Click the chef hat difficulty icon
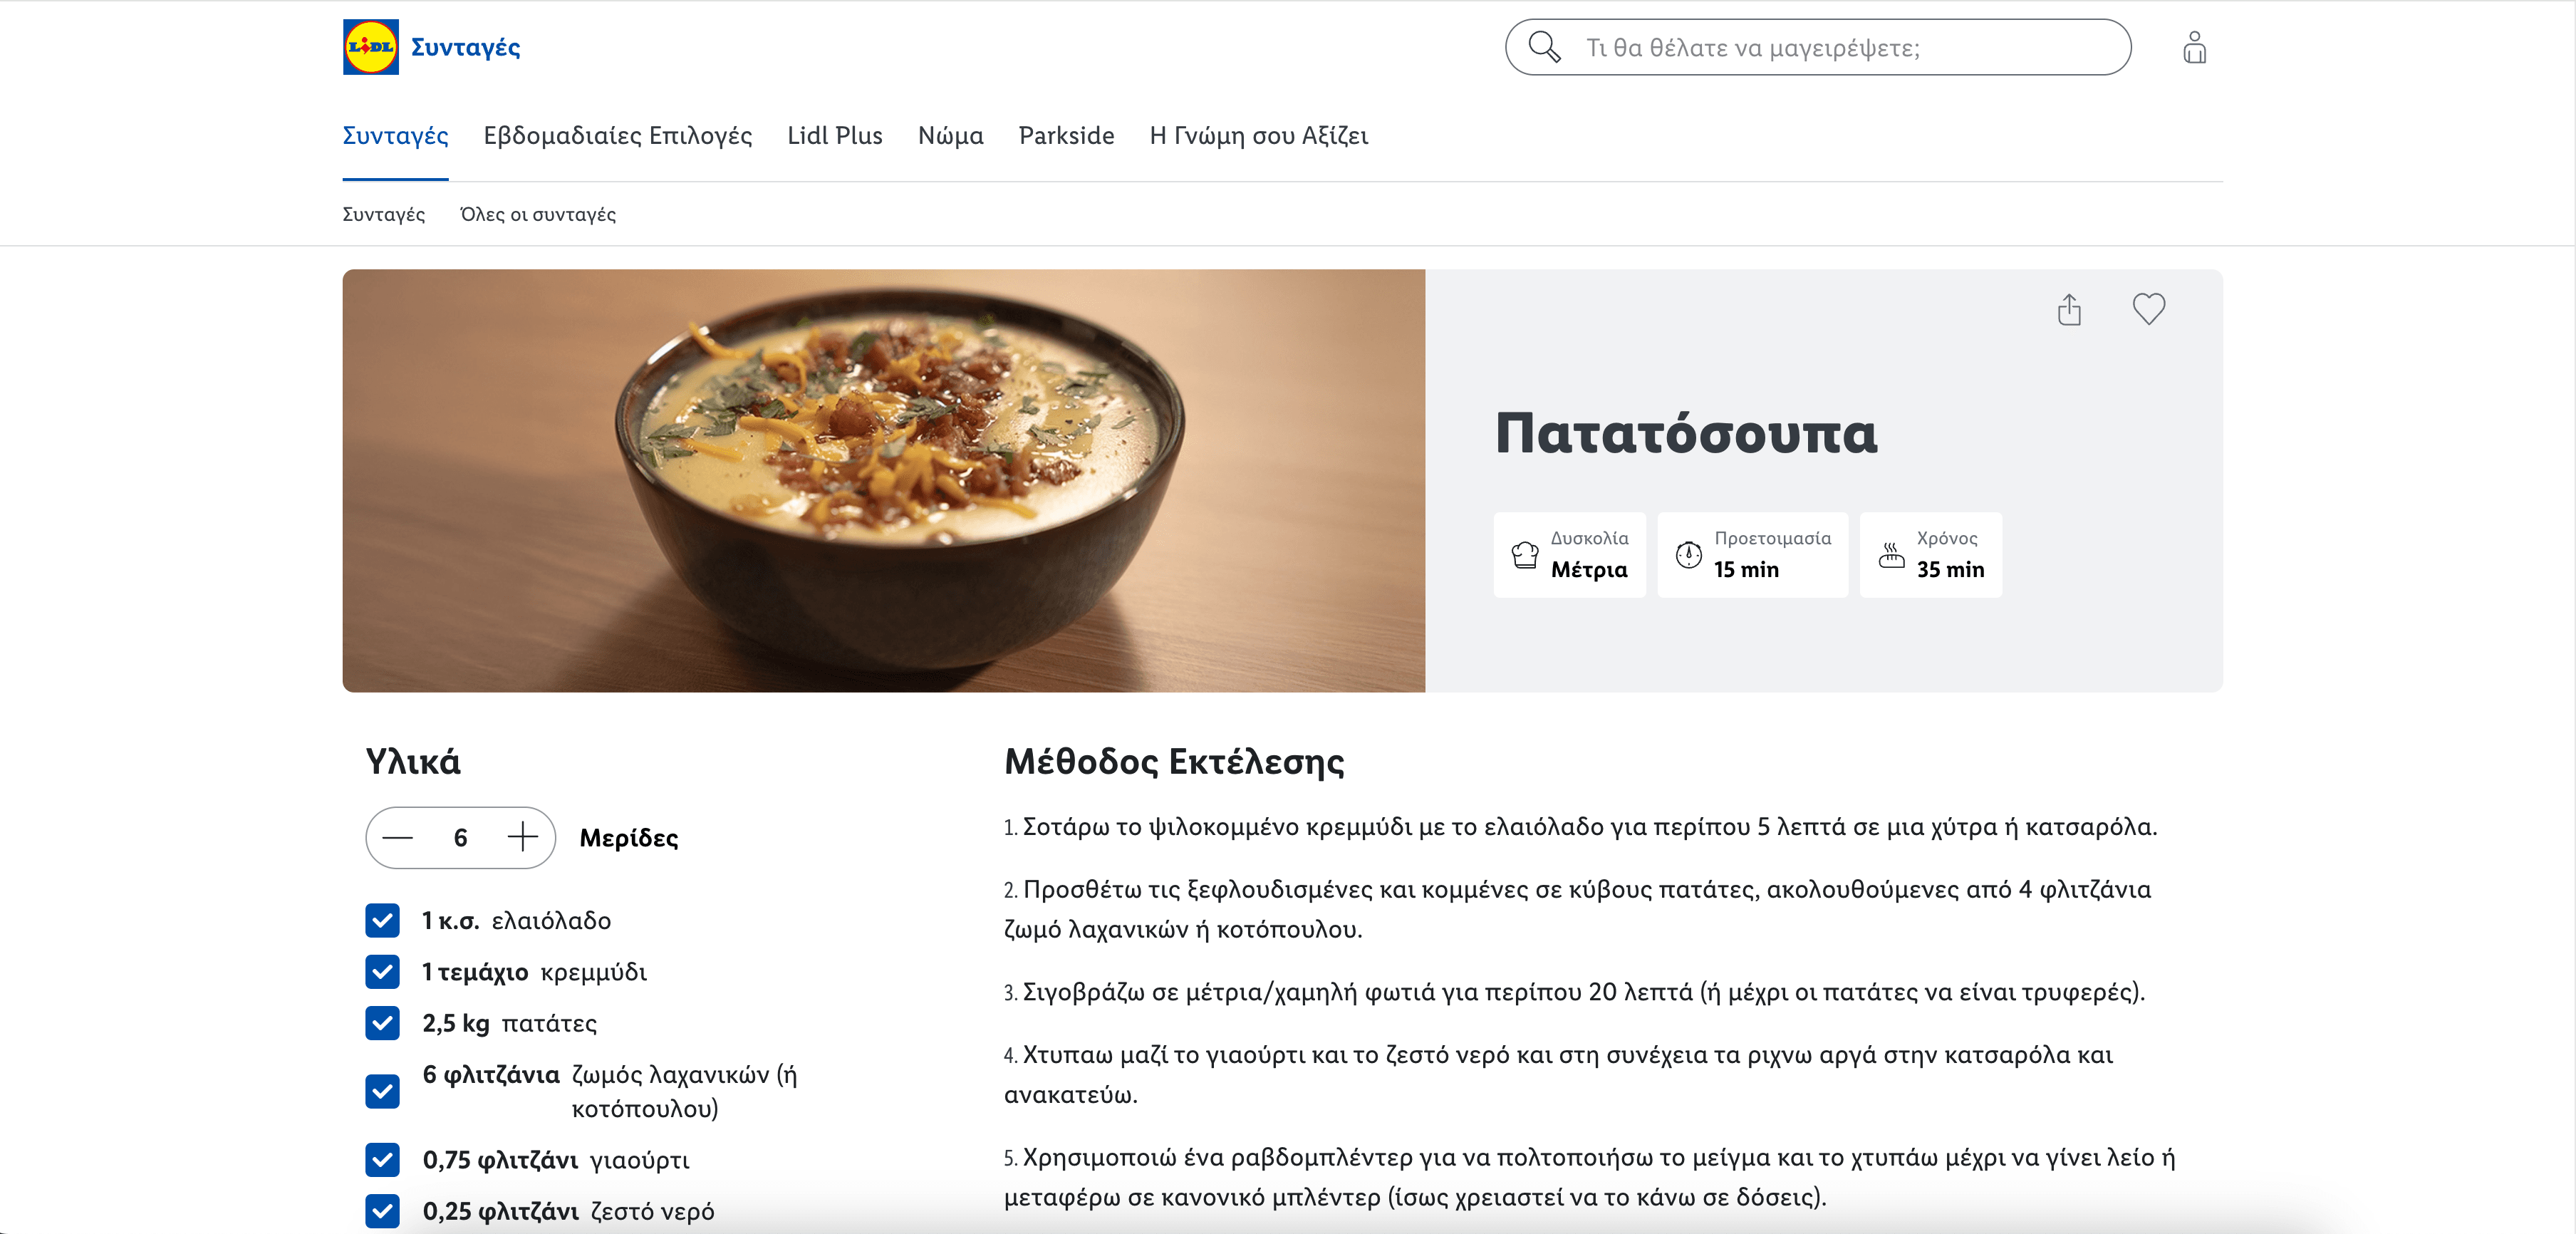This screenshot has height=1234, width=2576. coord(1524,554)
